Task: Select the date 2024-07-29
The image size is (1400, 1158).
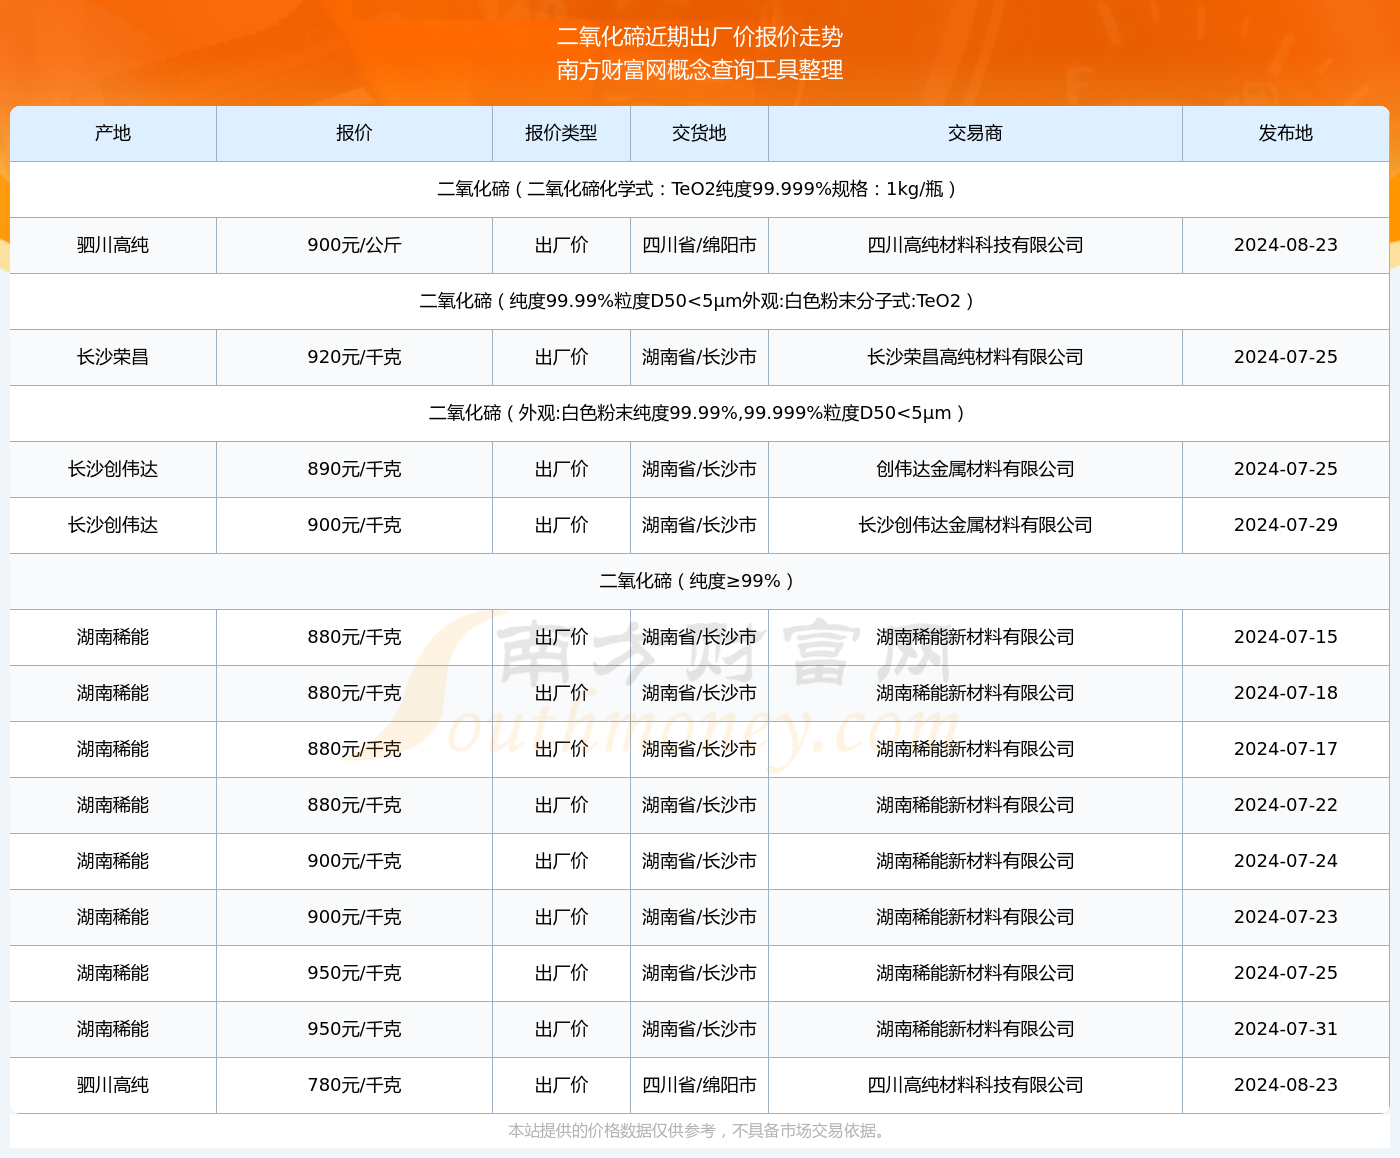Action: pos(1286,525)
